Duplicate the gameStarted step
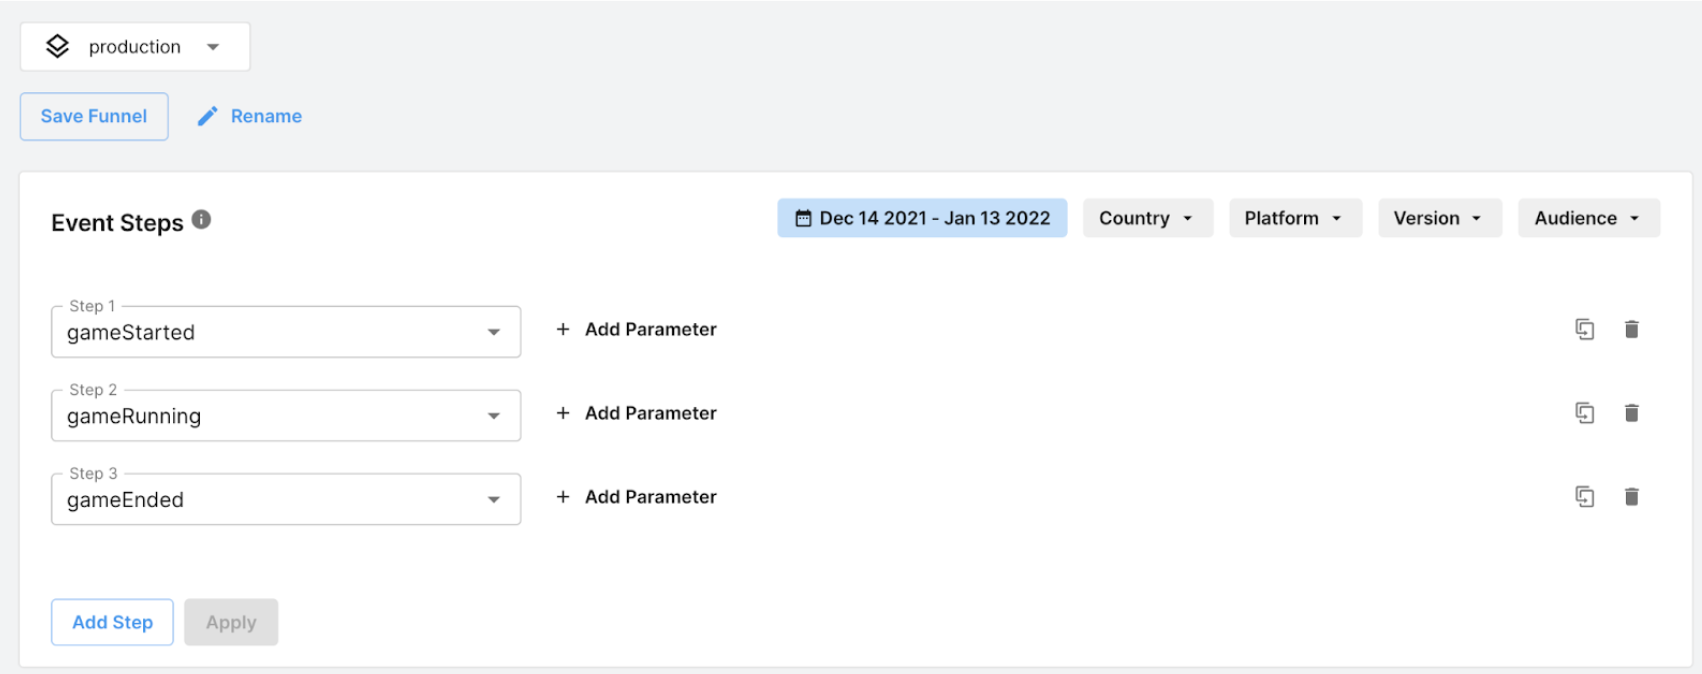1702x674 pixels. tap(1584, 329)
